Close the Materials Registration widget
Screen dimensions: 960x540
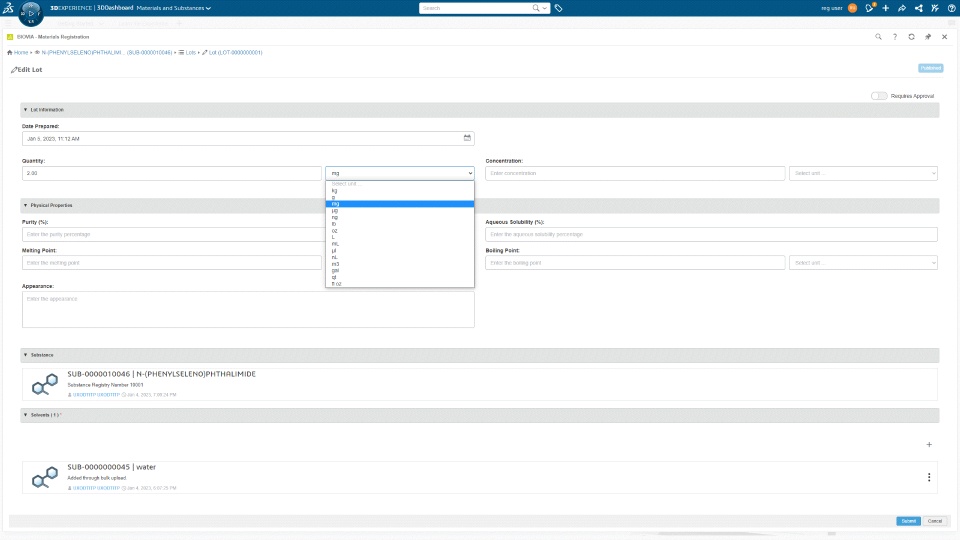click(x=944, y=37)
